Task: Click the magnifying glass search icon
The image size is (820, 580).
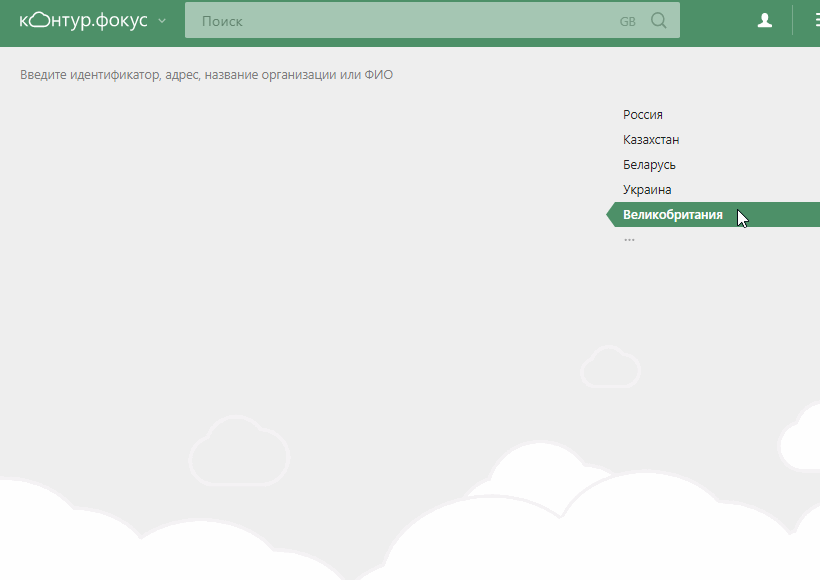Action: [658, 20]
